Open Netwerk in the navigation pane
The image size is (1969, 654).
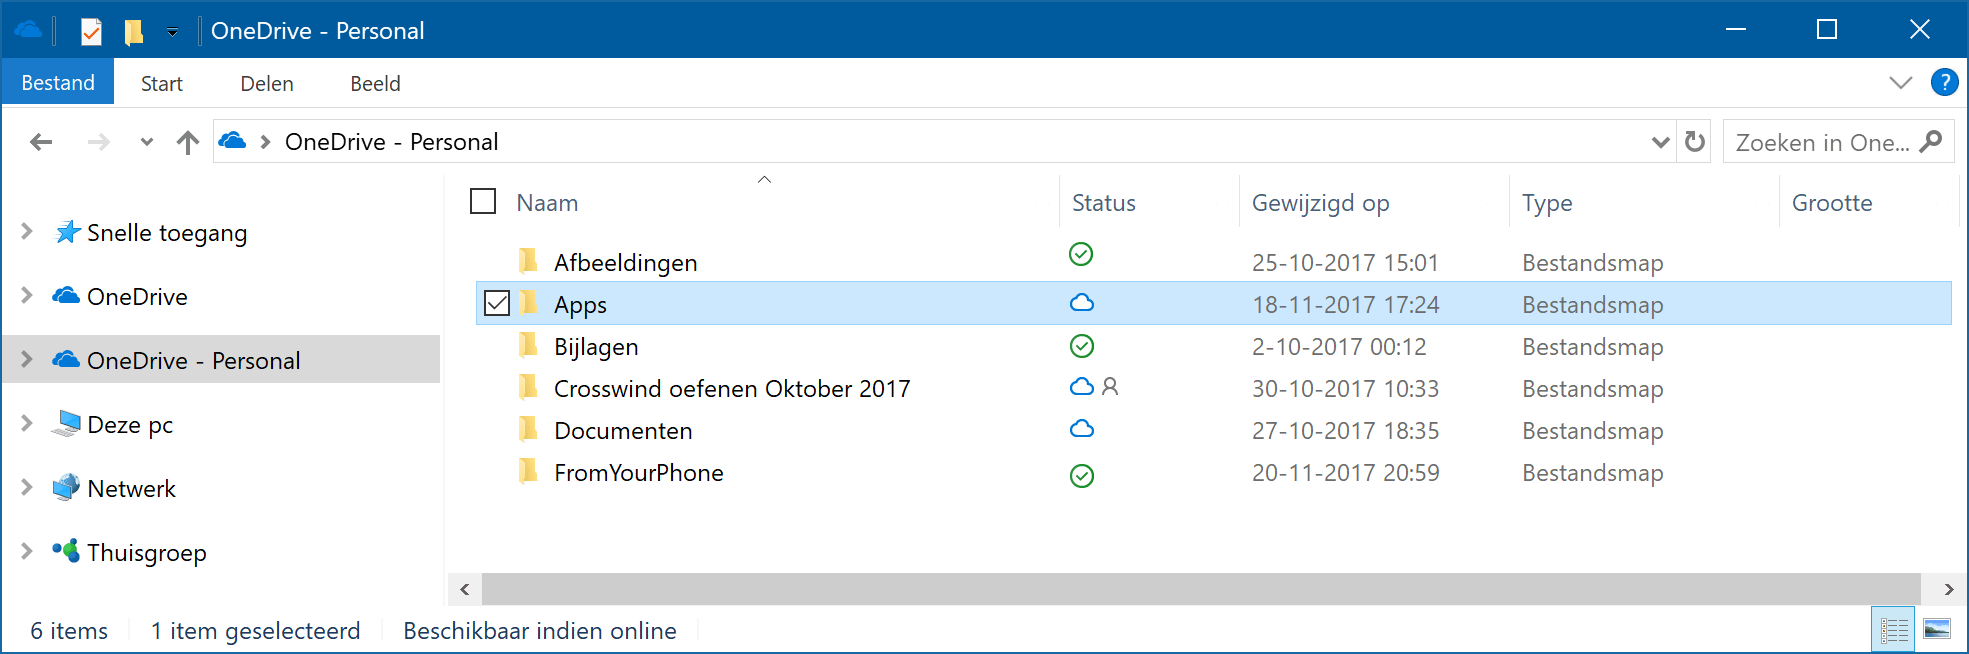pos(131,489)
